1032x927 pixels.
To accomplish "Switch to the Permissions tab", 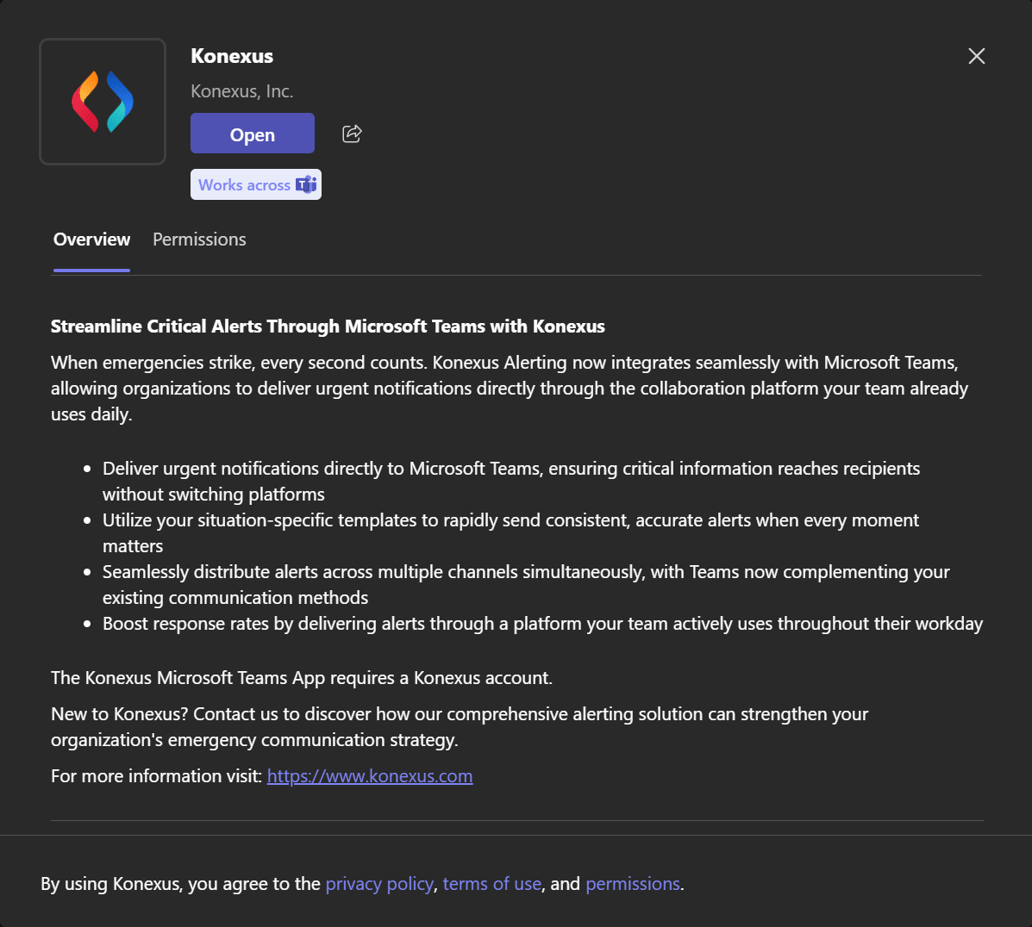I will (199, 239).
